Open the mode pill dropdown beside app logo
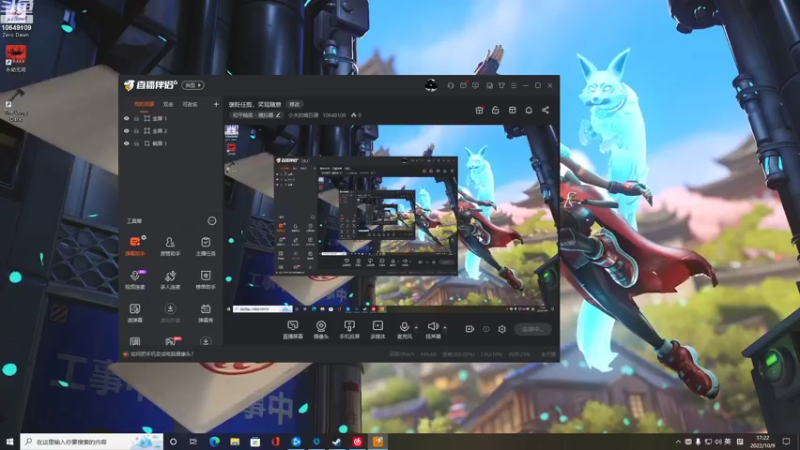The image size is (800, 450). pyautogui.click(x=193, y=85)
